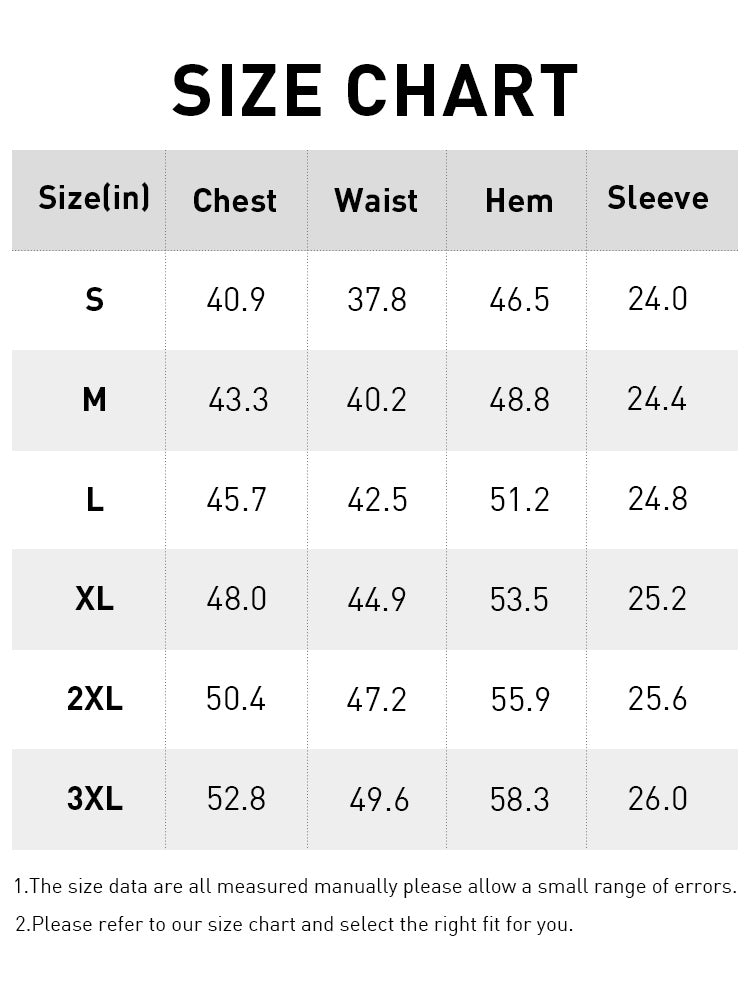Click the 3XL size row label
This screenshot has height=1000, width=750.
click(x=94, y=799)
